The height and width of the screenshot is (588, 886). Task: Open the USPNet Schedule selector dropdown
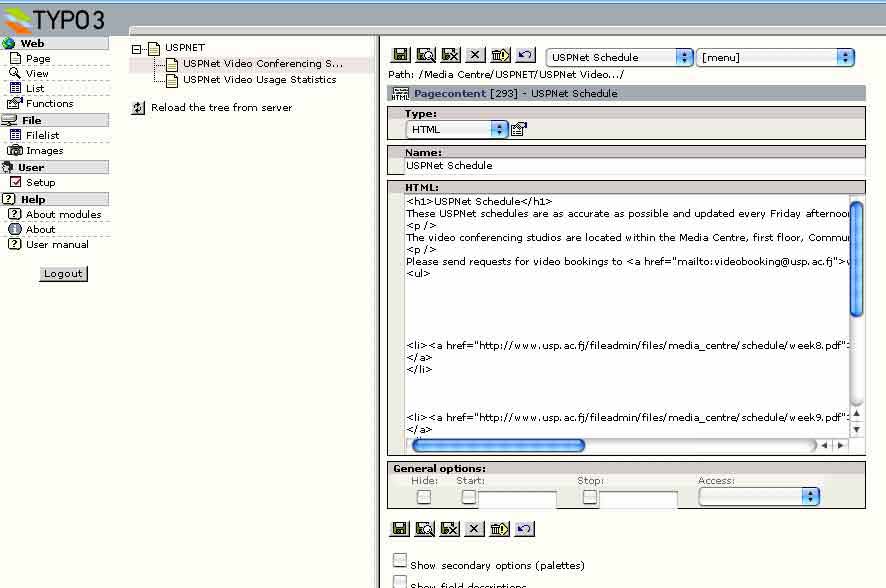click(x=619, y=57)
